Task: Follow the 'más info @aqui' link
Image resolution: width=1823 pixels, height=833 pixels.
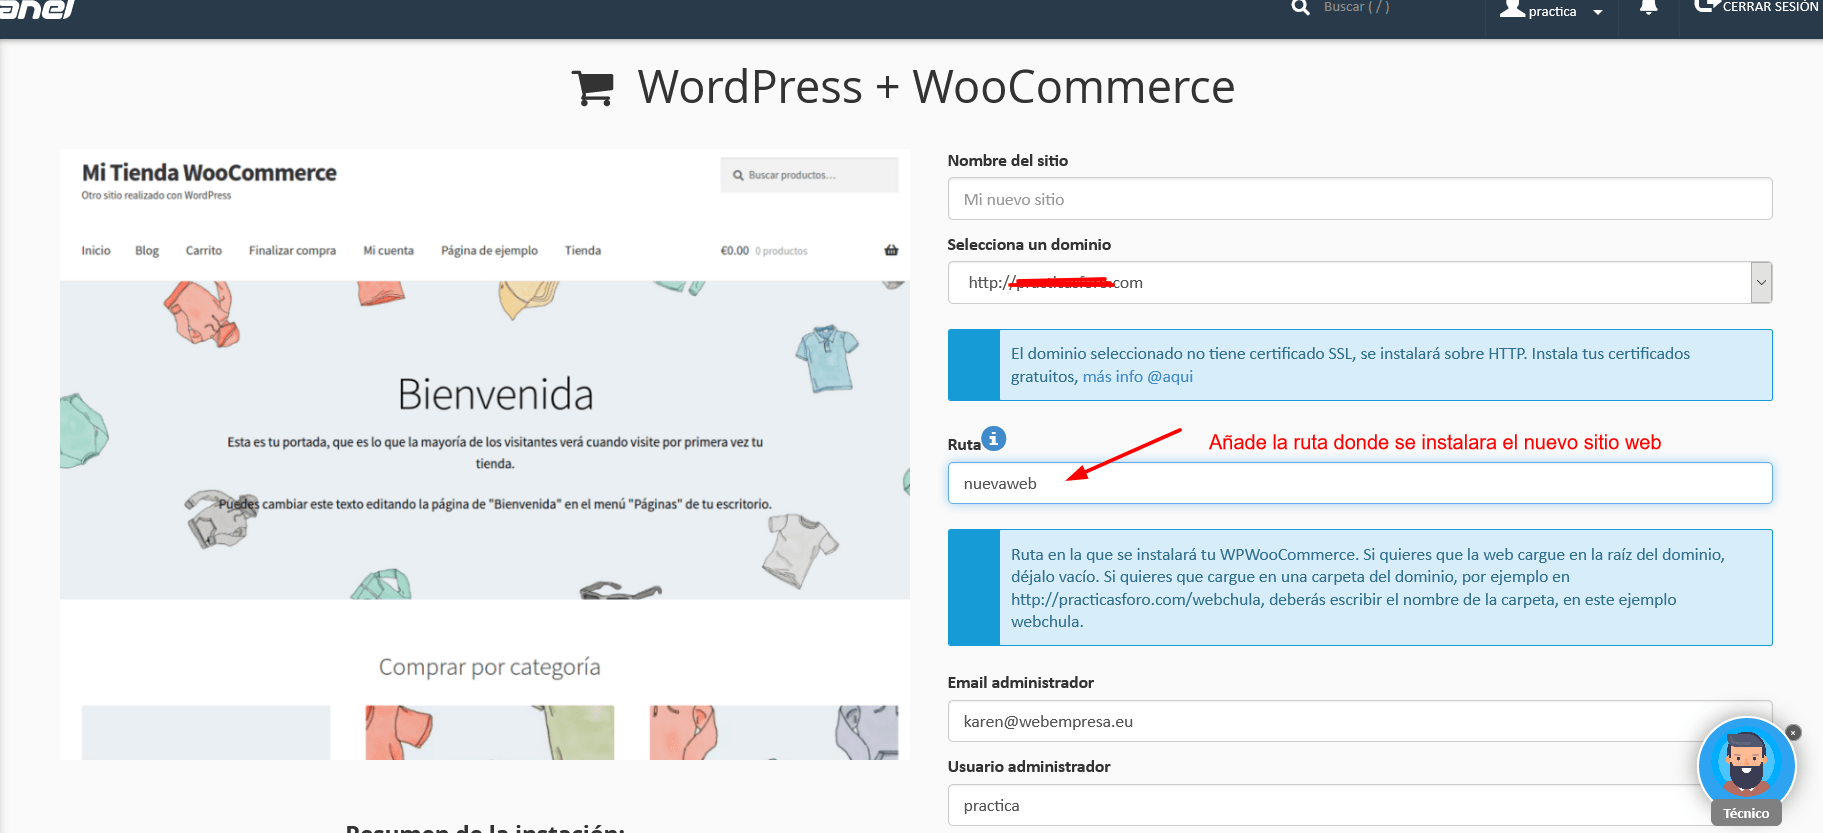Action: pos(1138,377)
